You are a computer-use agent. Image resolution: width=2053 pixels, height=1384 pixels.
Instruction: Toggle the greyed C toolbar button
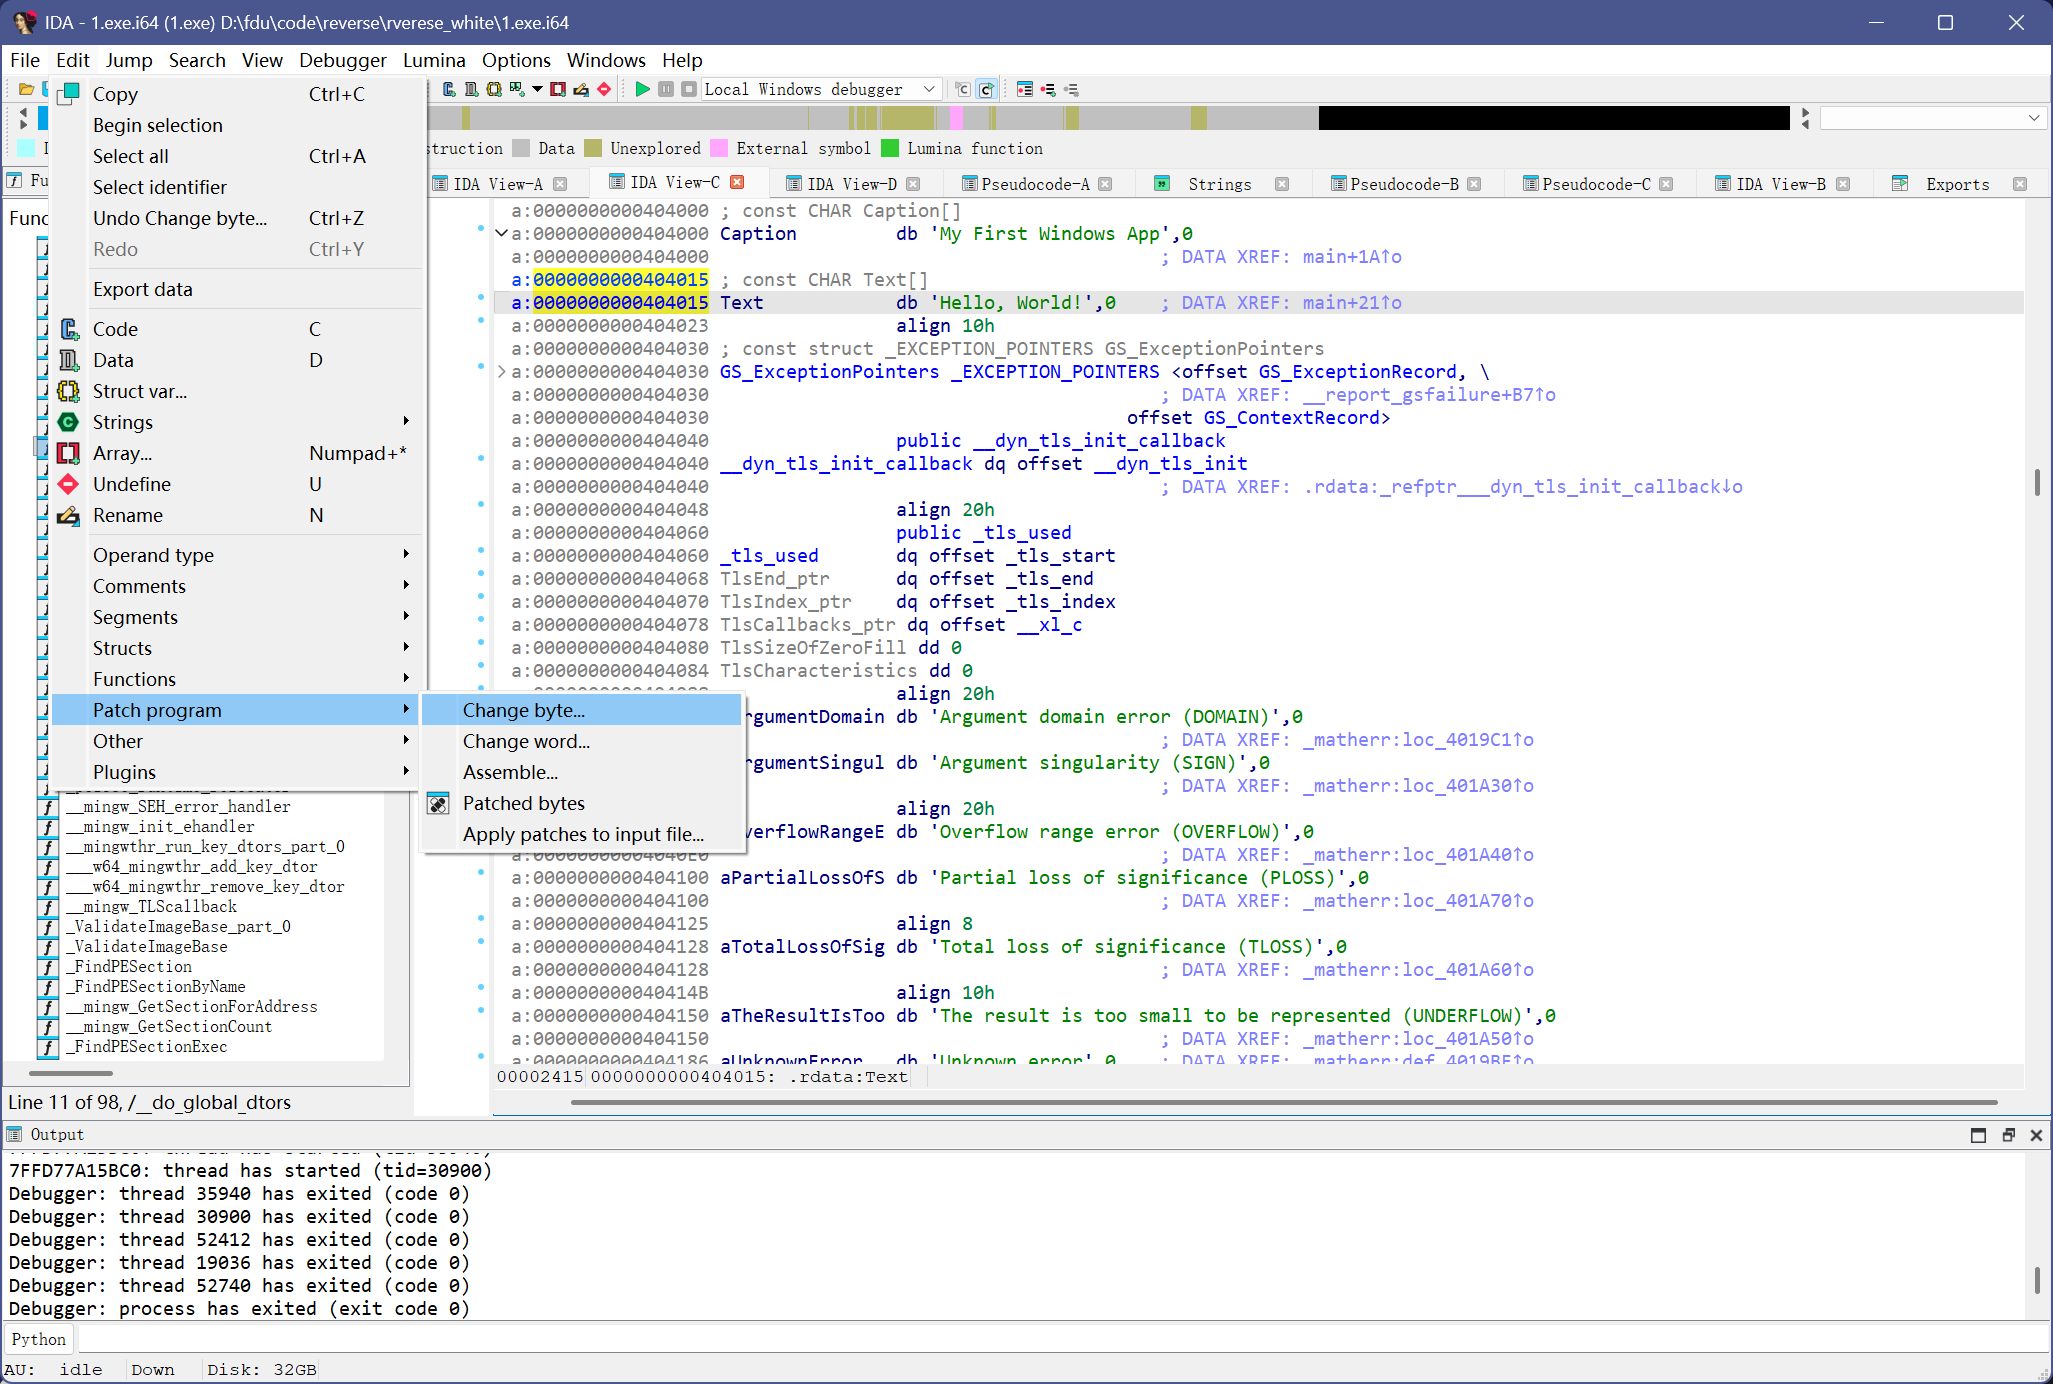[x=962, y=89]
